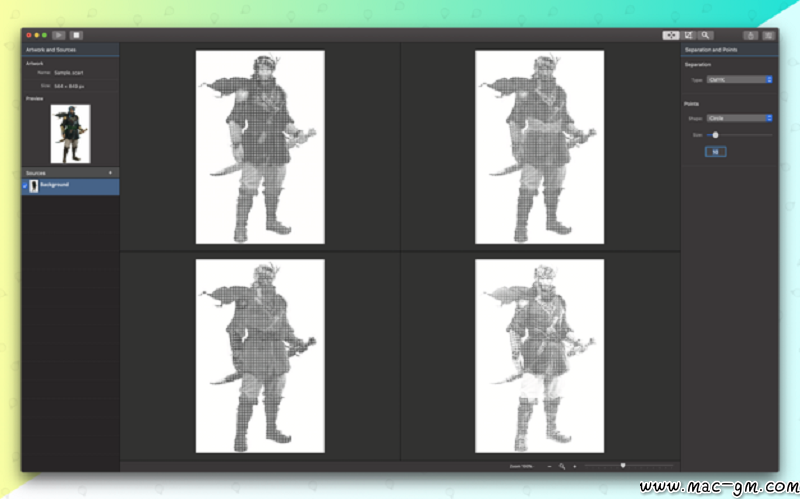800x499 pixels.
Task: Click the artwork size value text
Action: [69, 86]
